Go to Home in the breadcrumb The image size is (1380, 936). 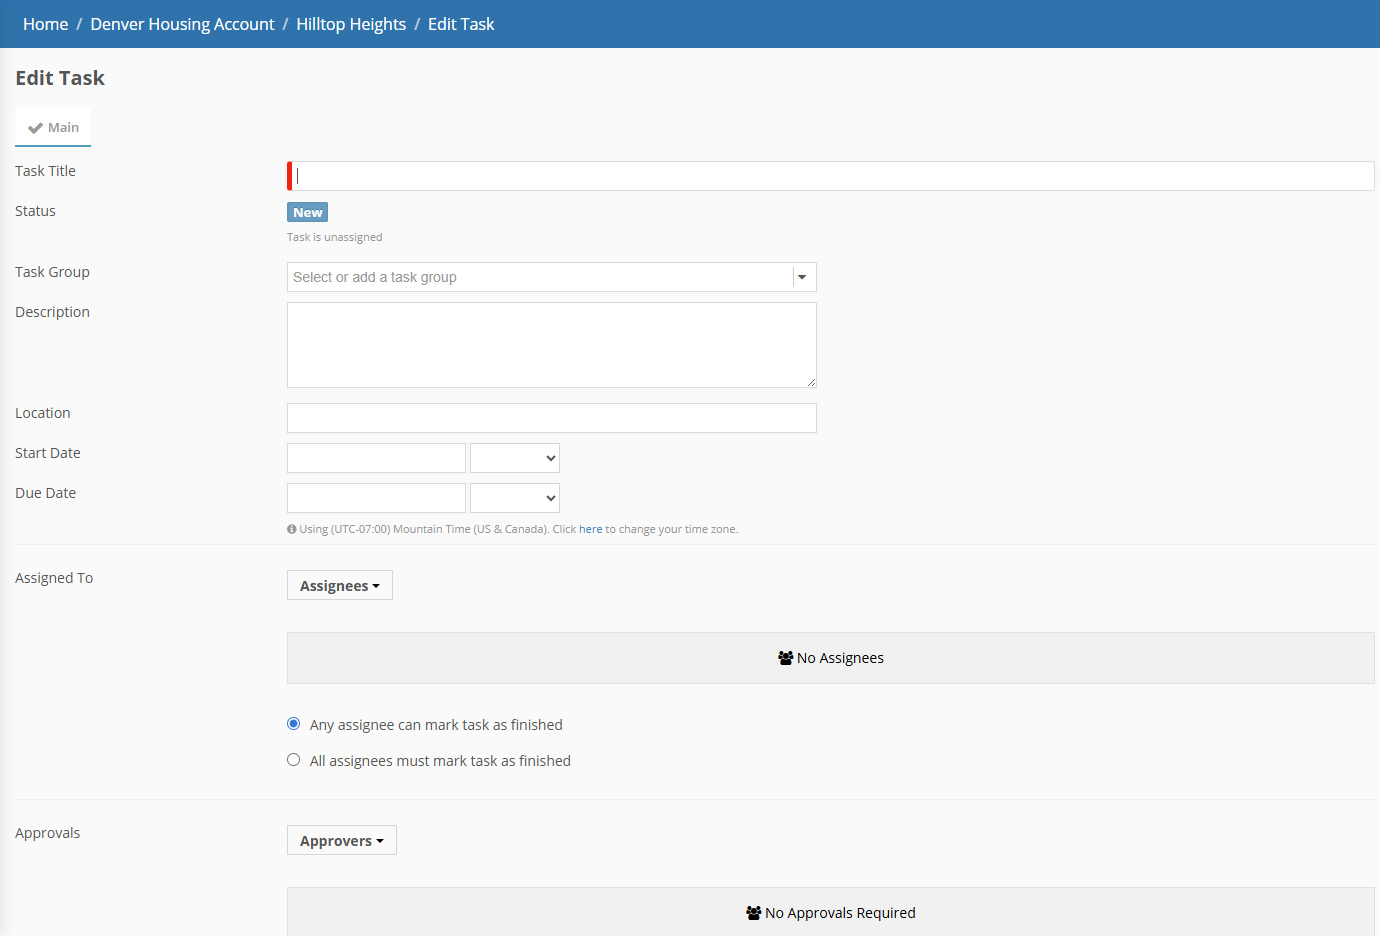click(46, 24)
